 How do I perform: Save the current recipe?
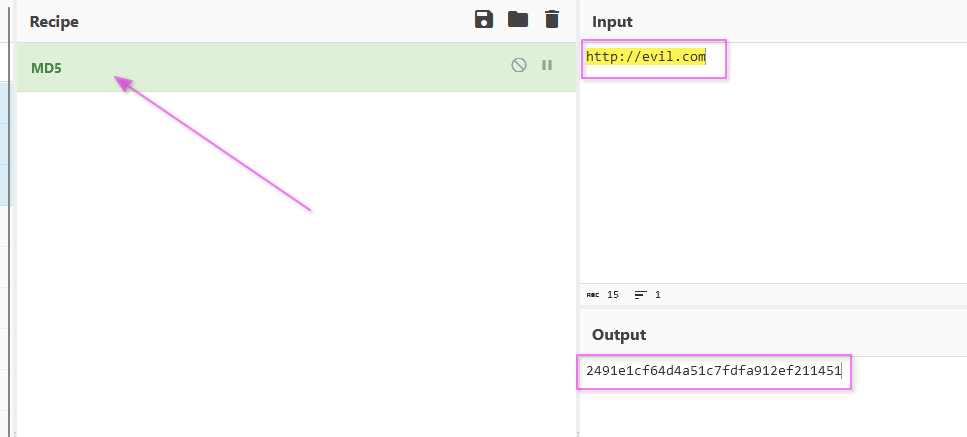tap(484, 20)
